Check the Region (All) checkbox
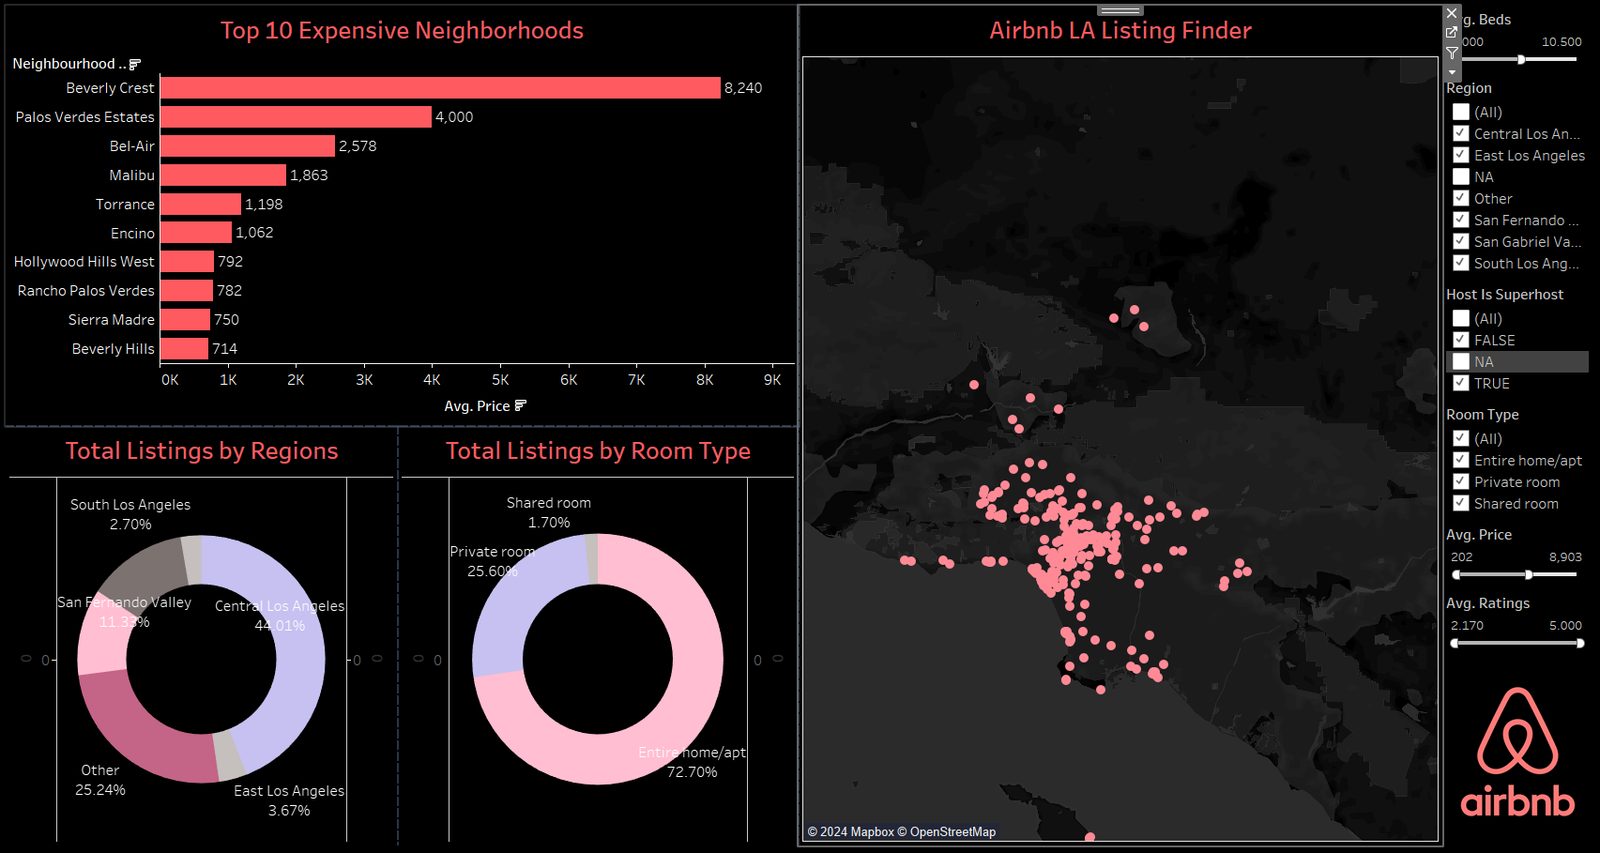This screenshot has height=853, width=1600. click(1461, 112)
